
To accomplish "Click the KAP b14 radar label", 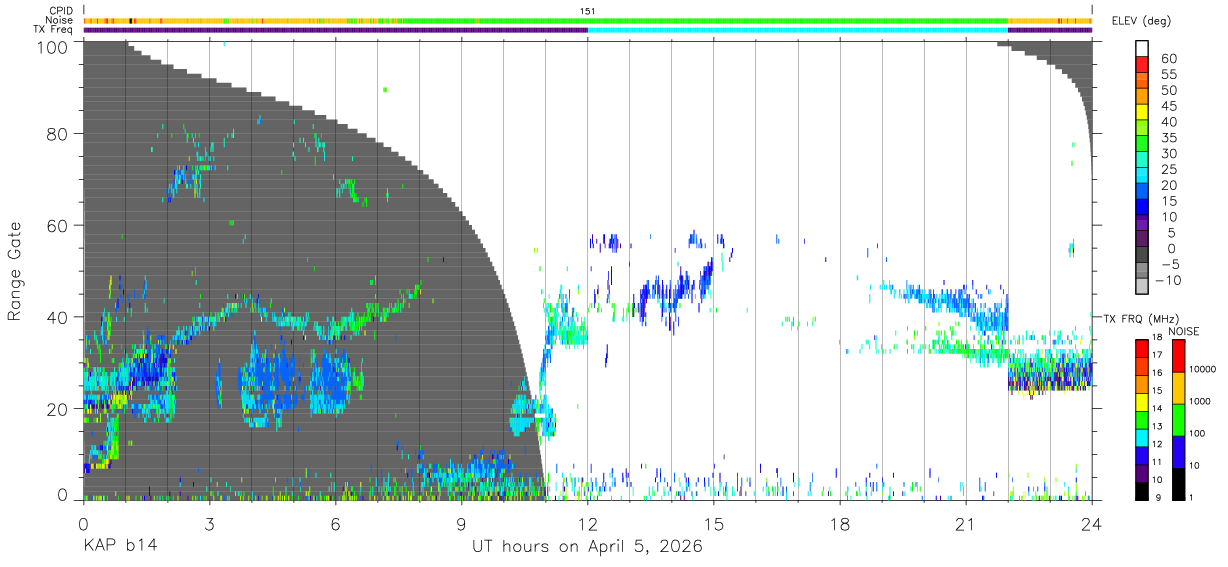I will (119, 547).
